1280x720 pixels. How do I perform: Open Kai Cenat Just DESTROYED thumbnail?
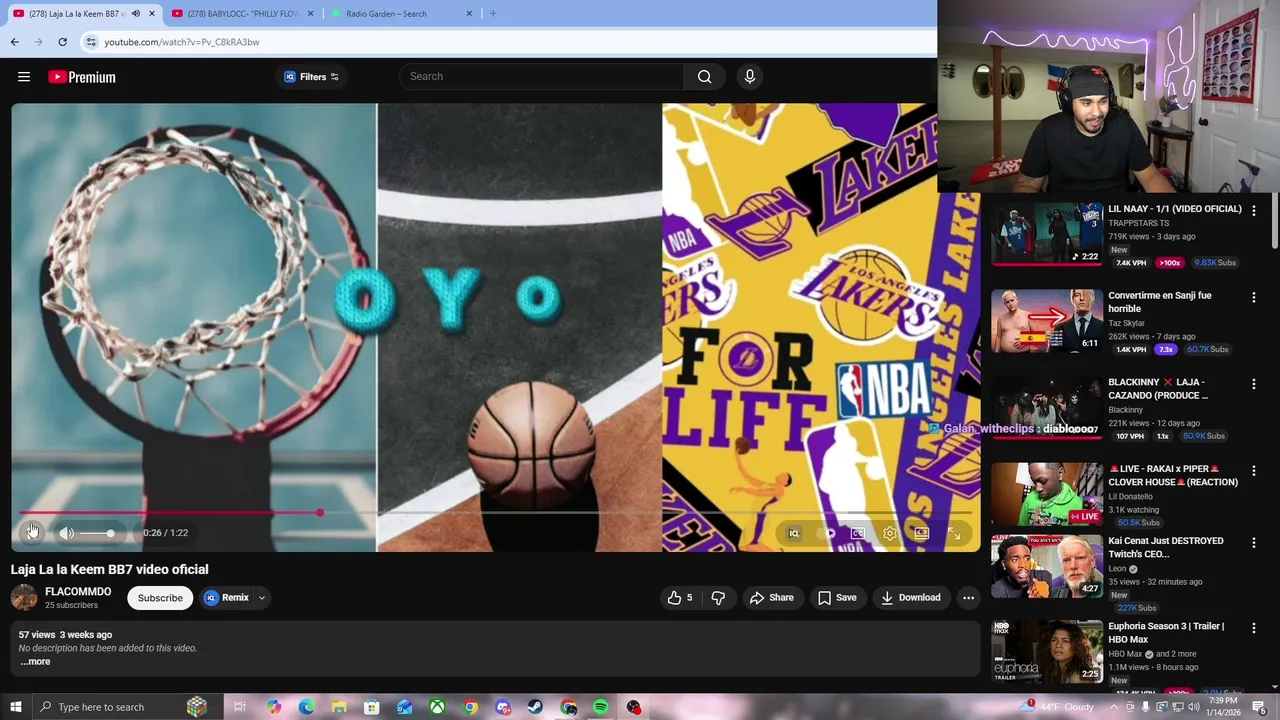1047,566
